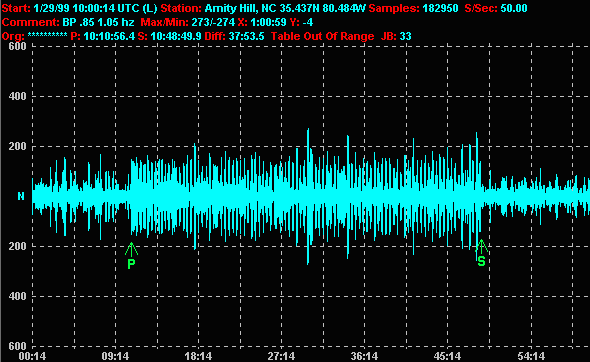Click the 45:14 time axis label
Image resolution: width=590 pixels, height=362 pixels.
[x=447, y=356]
